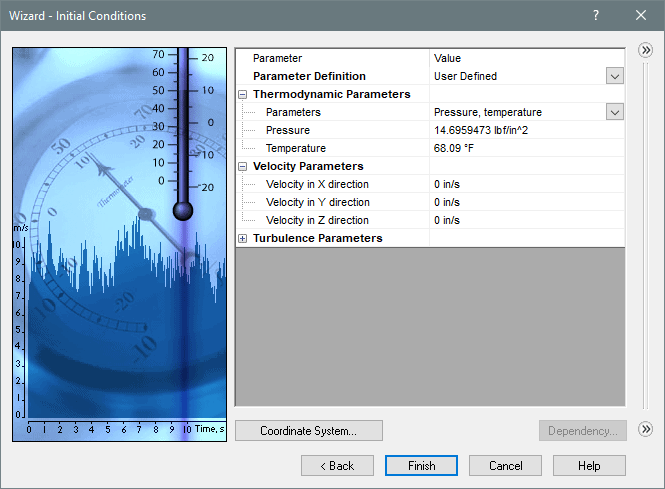
Task: Open the Pressure, temperature dropdown arrow
Action: tap(615, 112)
